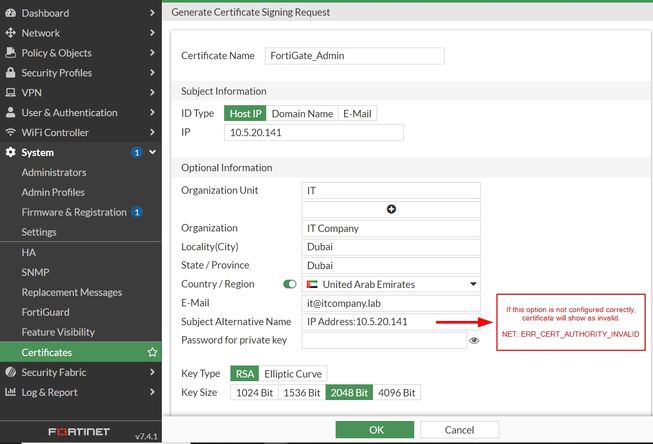This screenshot has height=444, width=653.
Task: Click the Fortinet logo
Action: point(79,432)
